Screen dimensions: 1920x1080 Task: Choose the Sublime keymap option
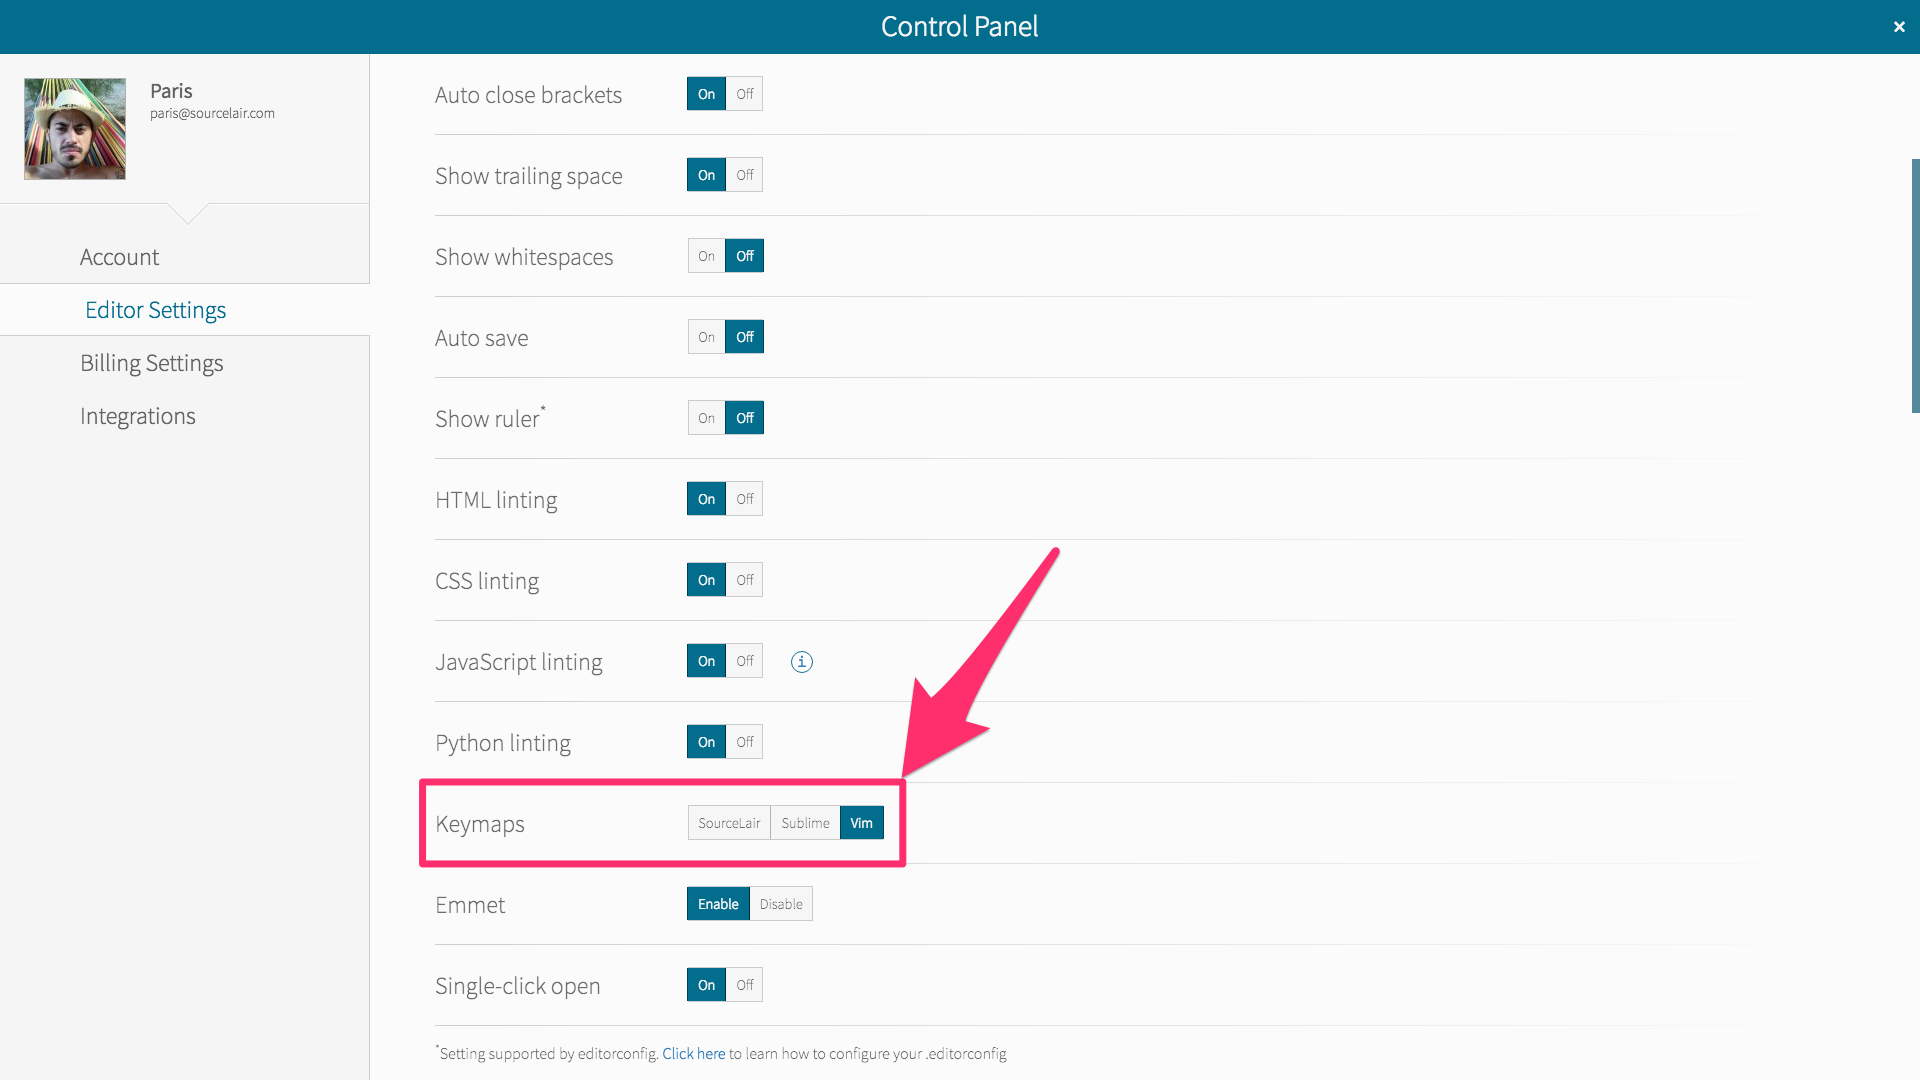tap(805, 823)
